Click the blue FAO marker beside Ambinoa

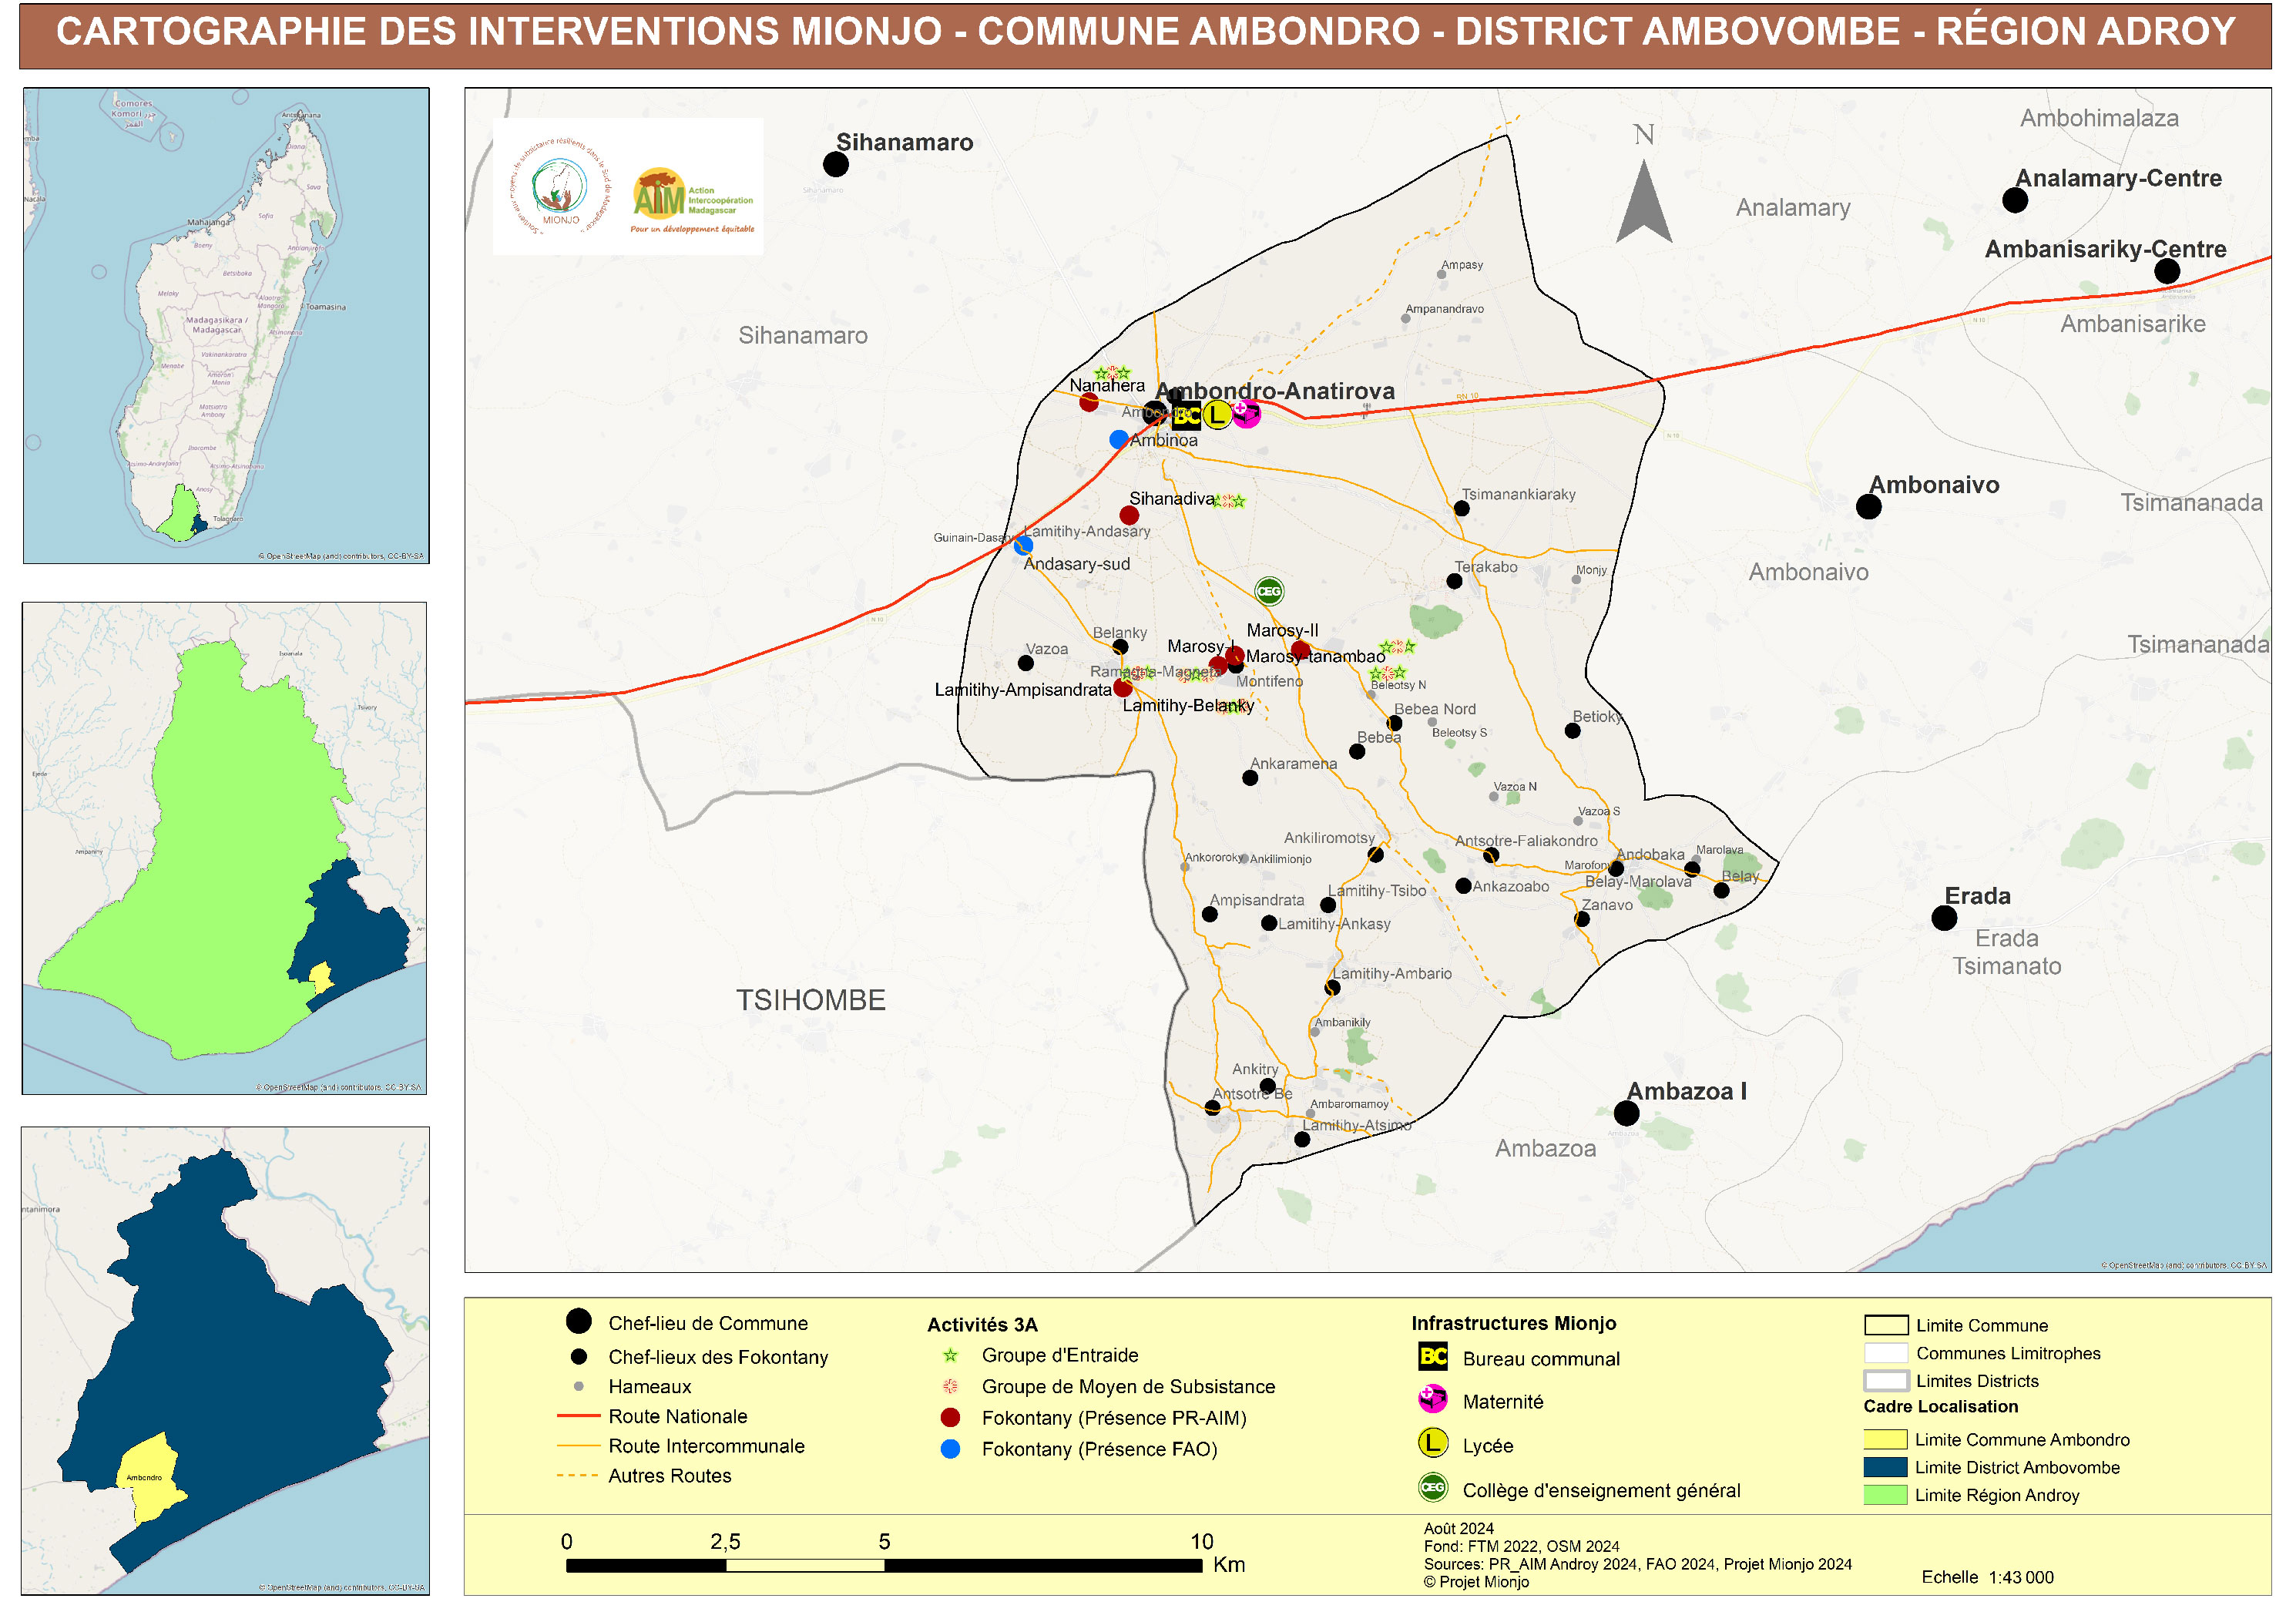[x=1118, y=439]
